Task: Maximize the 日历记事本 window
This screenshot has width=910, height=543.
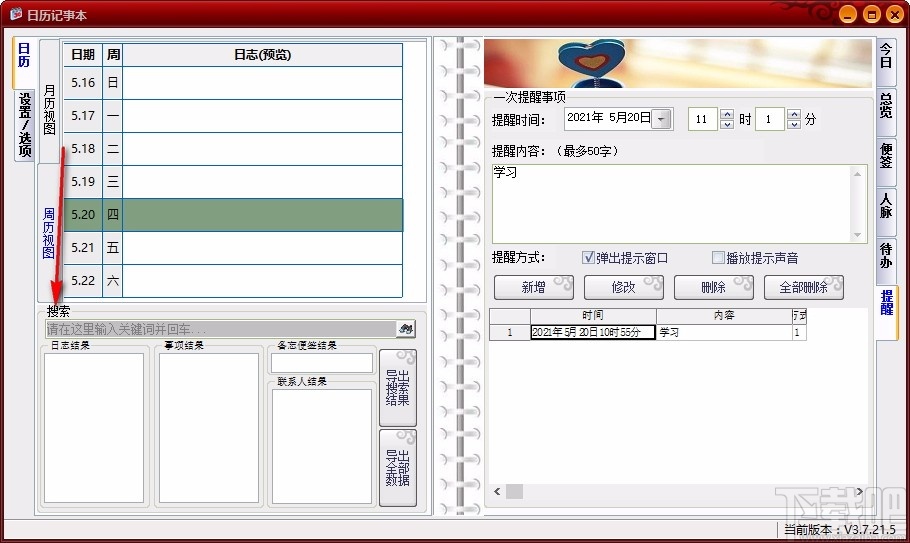Action: click(x=871, y=15)
